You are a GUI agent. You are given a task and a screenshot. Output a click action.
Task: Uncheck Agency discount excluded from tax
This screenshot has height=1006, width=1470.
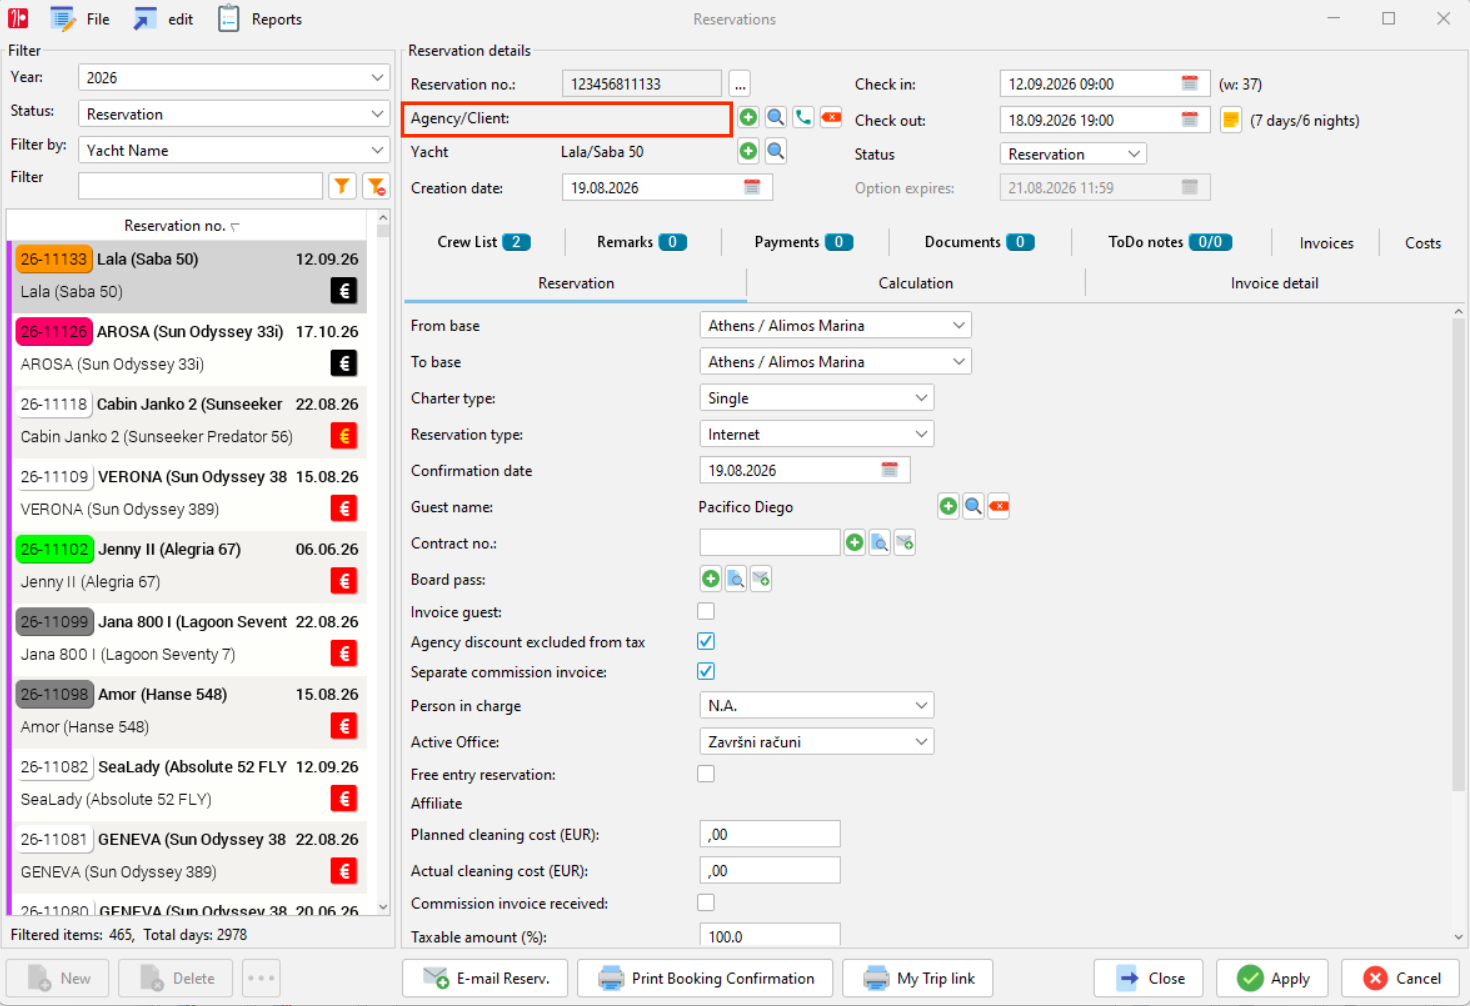coord(706,641)
